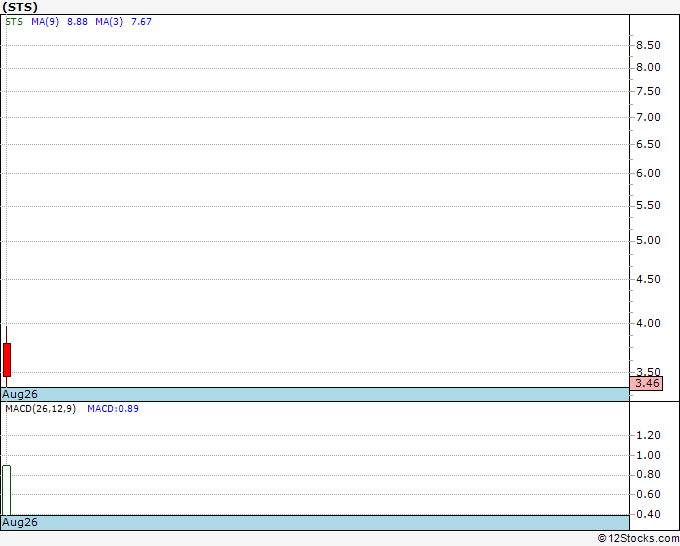This screenshot has height=546, width=680.
Task: Click the MA(3) value 7.67
Action: click(x=141, y=22)
